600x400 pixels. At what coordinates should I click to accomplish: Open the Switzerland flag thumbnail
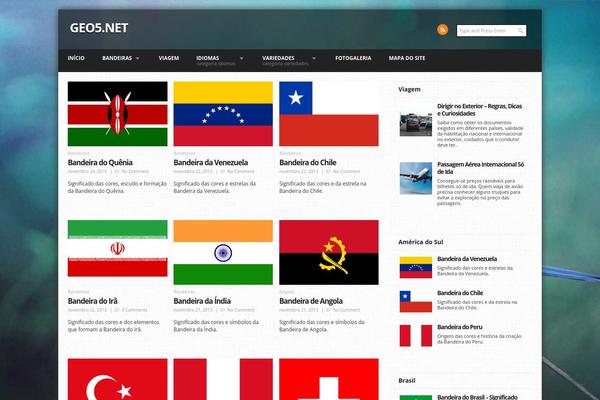click(x=329, y=379)
